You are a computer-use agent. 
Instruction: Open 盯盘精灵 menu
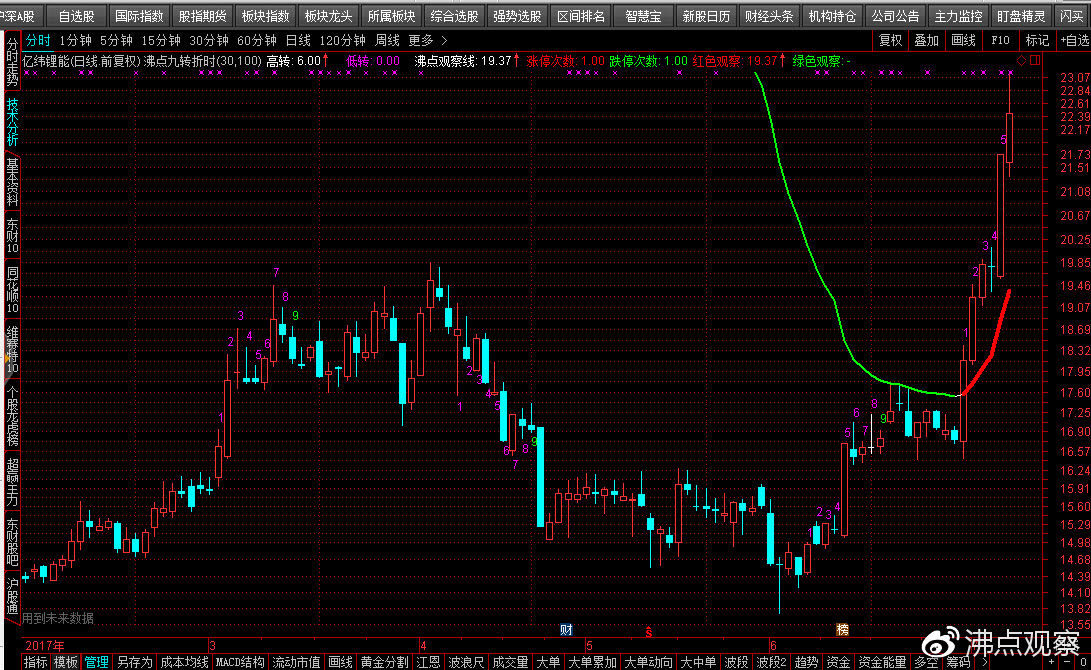point(1021,15)
